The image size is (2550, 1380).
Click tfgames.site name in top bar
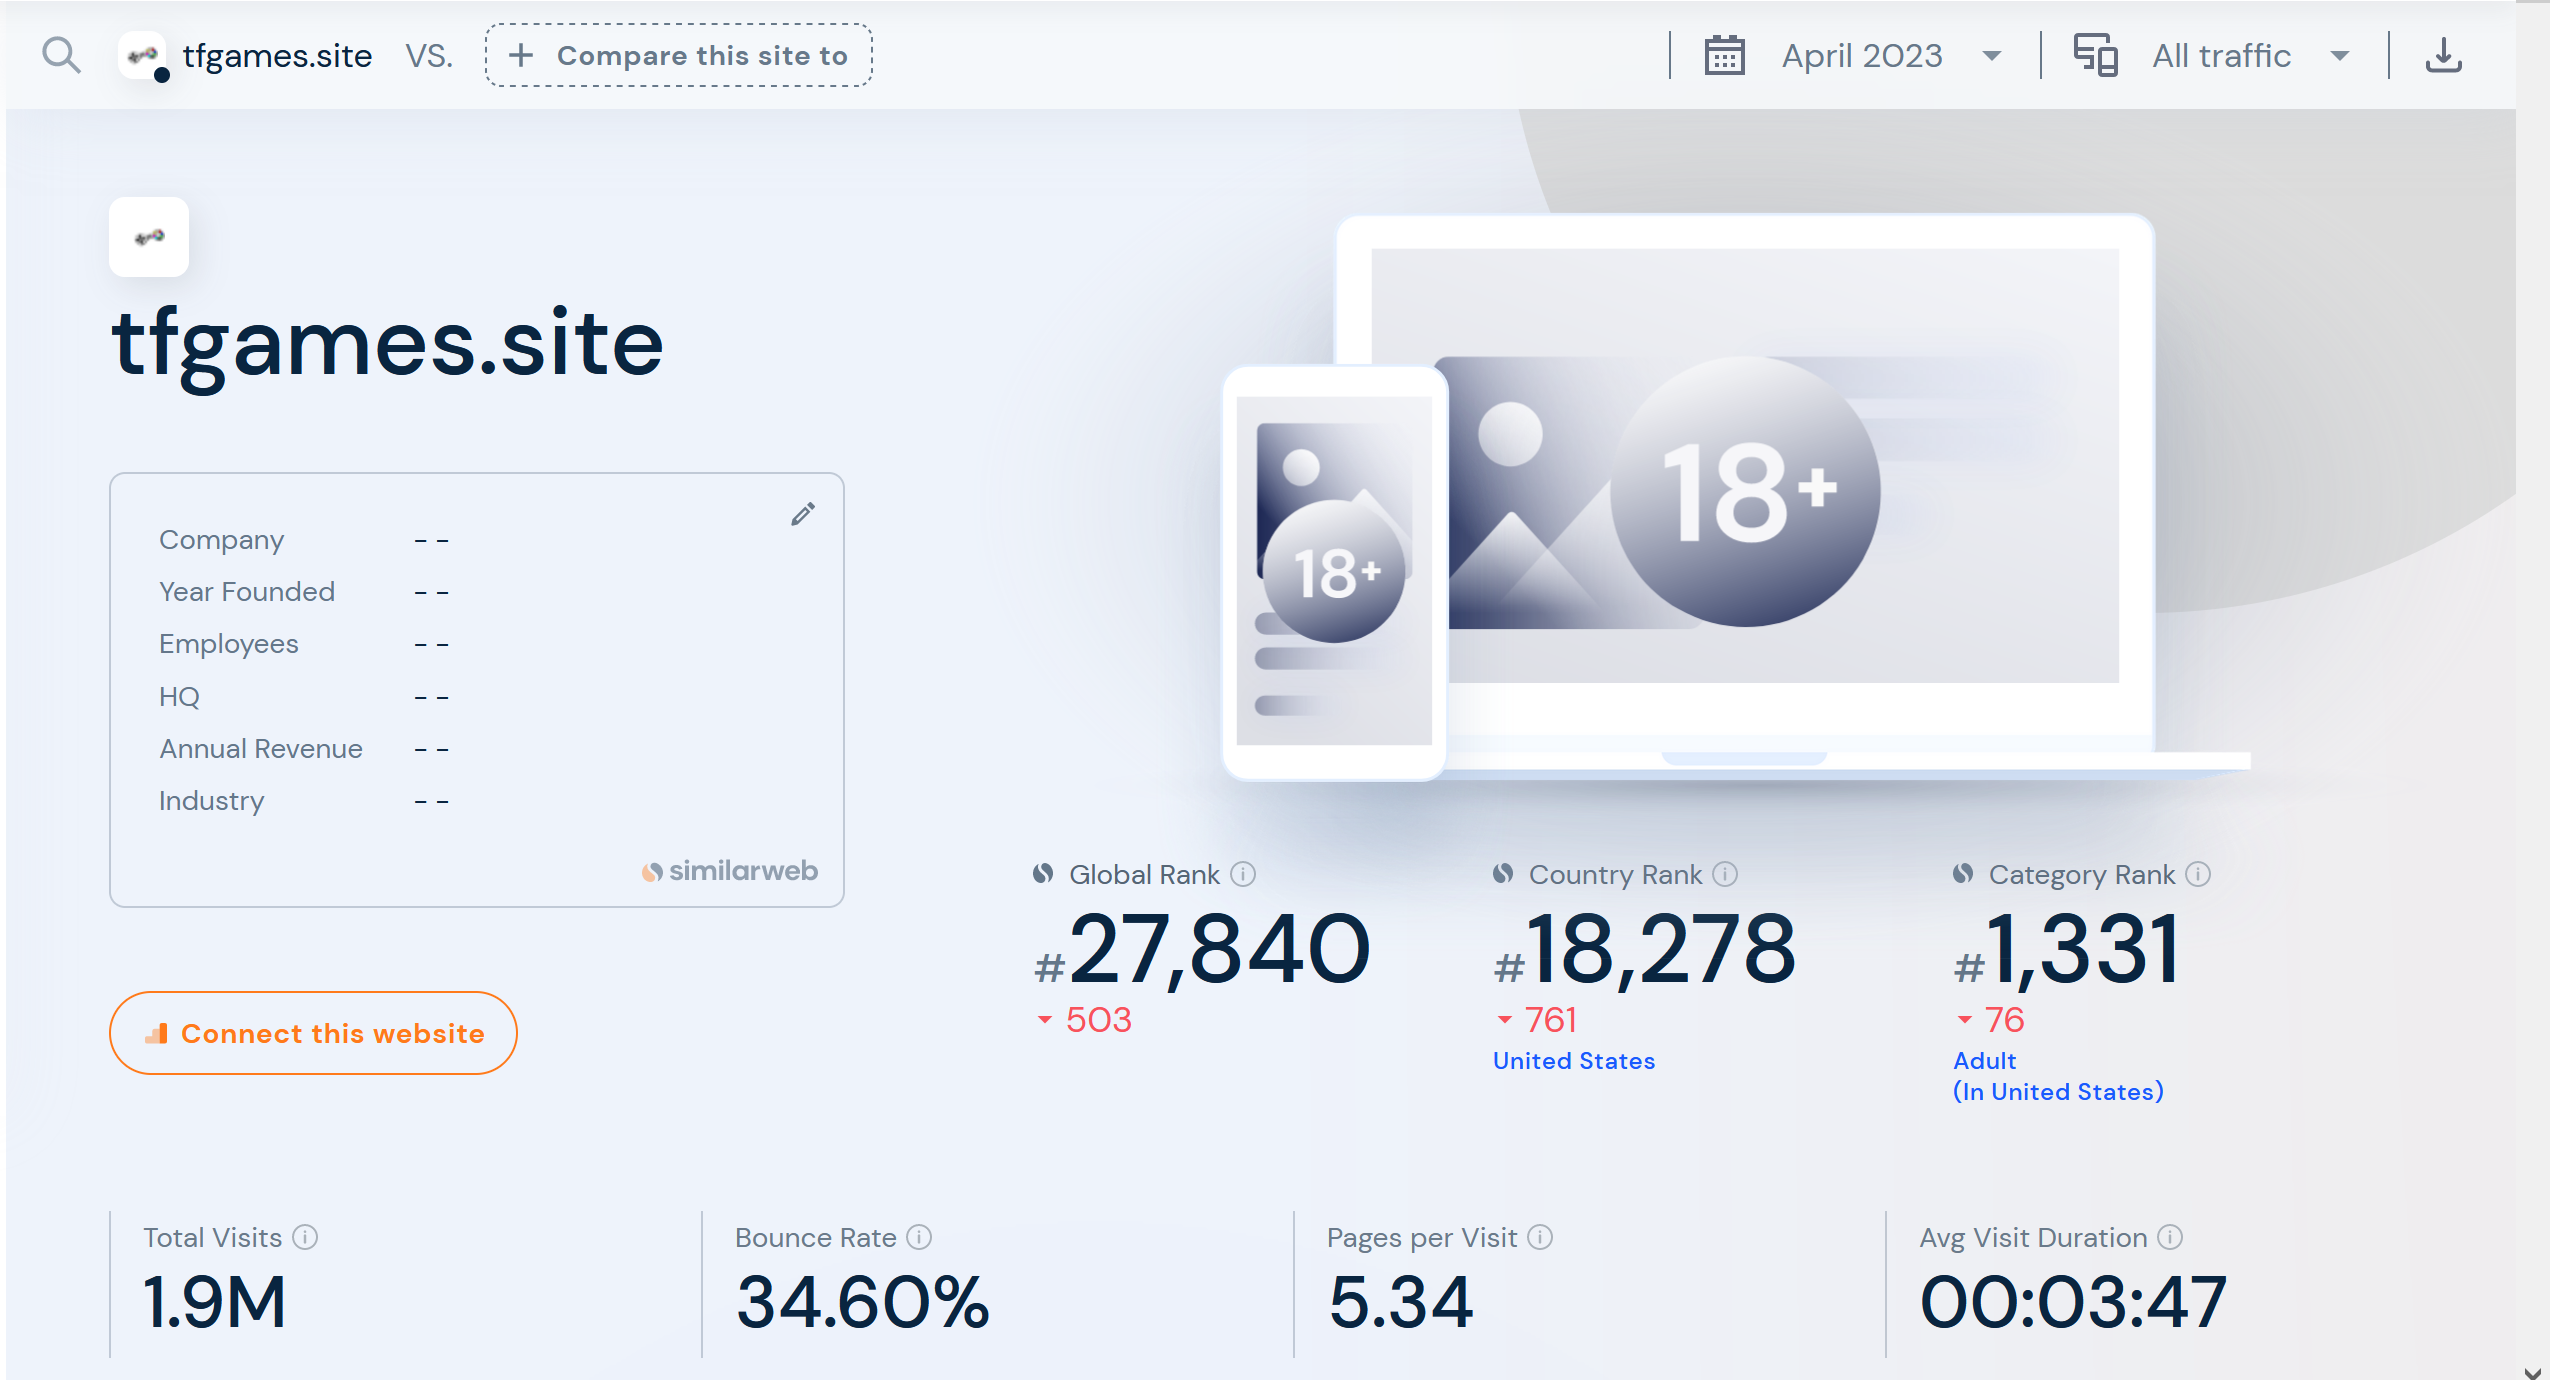pyautogui.click(x=277, y=56)
